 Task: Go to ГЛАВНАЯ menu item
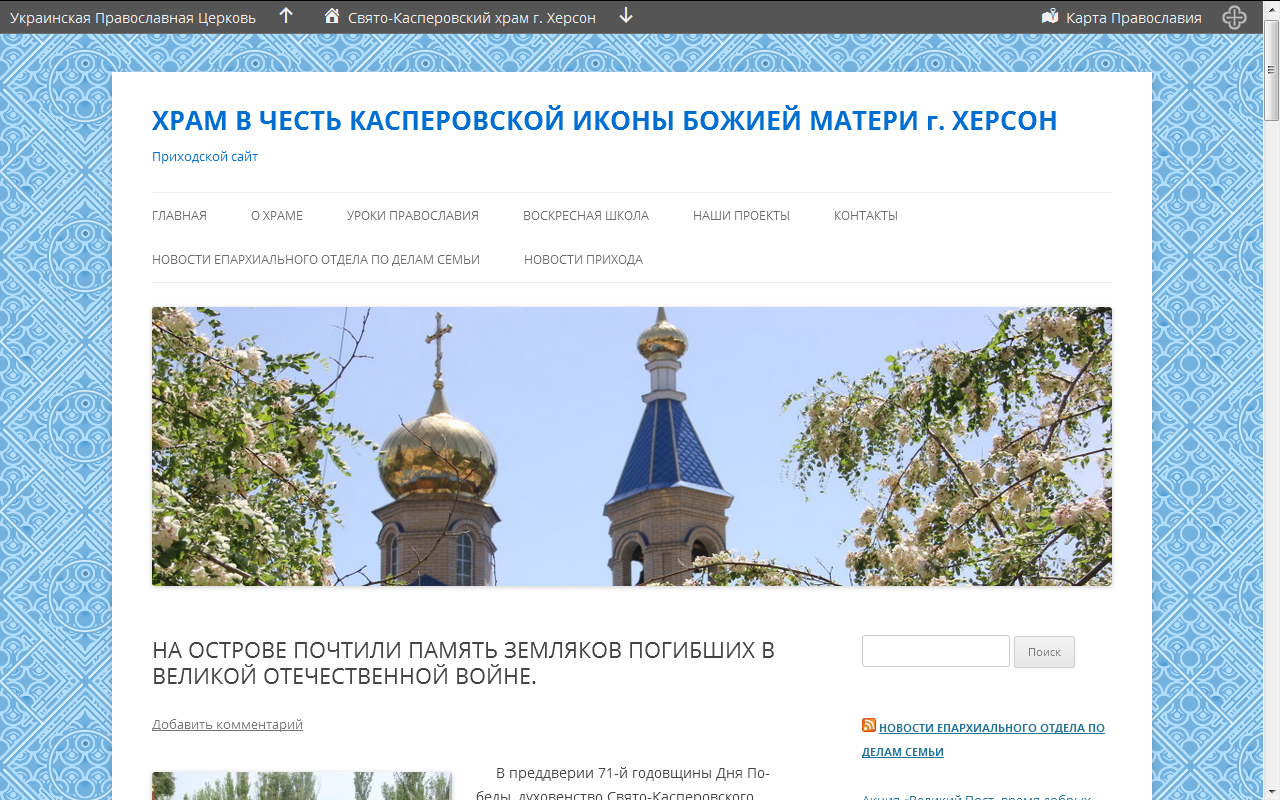(x=179, y=215)
